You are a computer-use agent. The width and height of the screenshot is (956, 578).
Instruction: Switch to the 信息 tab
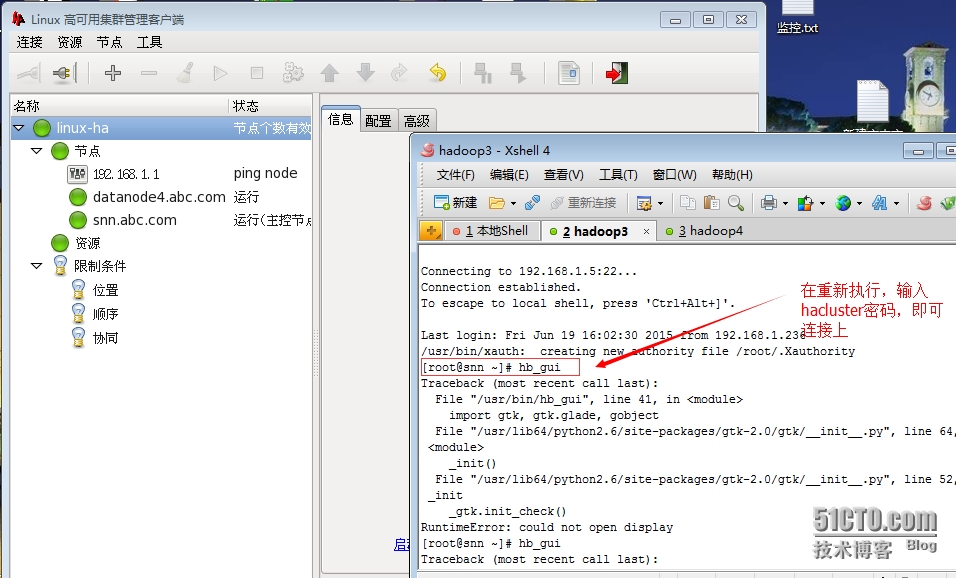(340, 119)
